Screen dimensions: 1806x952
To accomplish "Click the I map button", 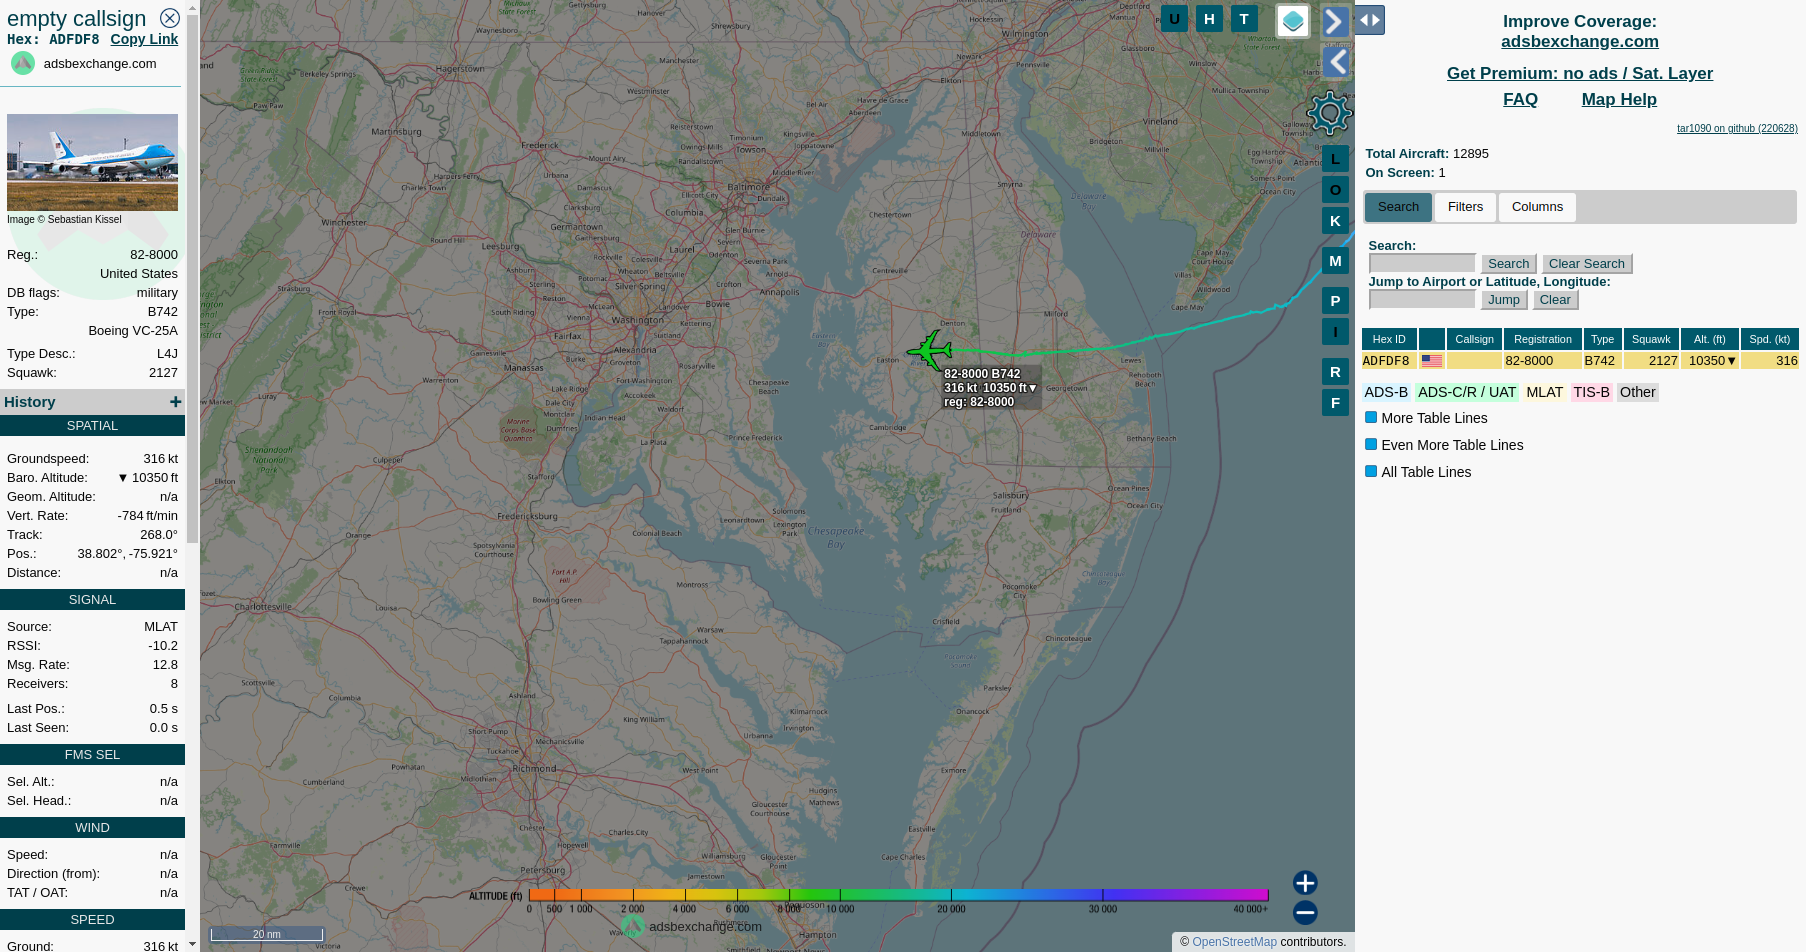I will (1335, 332).
